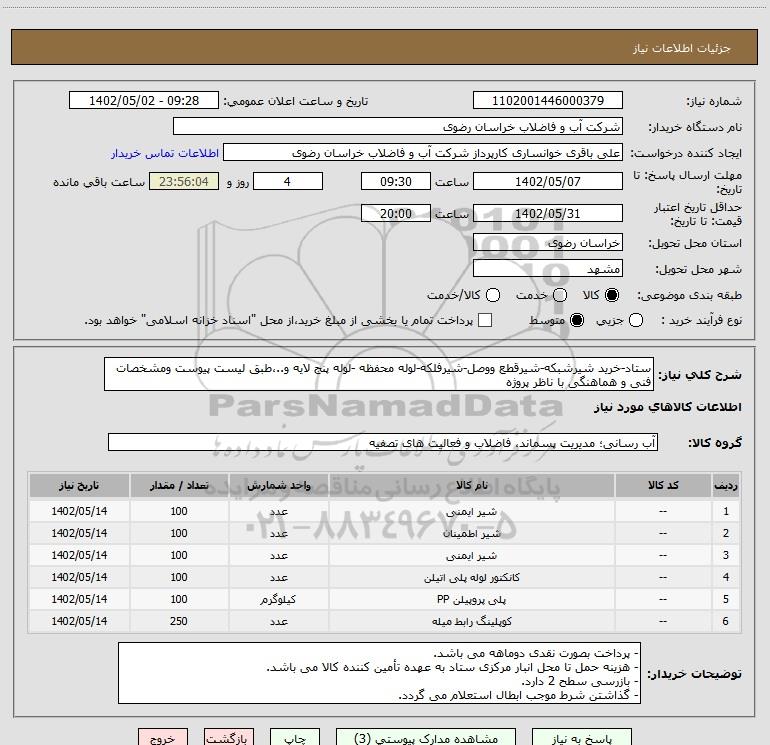
Task: Click response time 09:30 field
Action: 396,181
